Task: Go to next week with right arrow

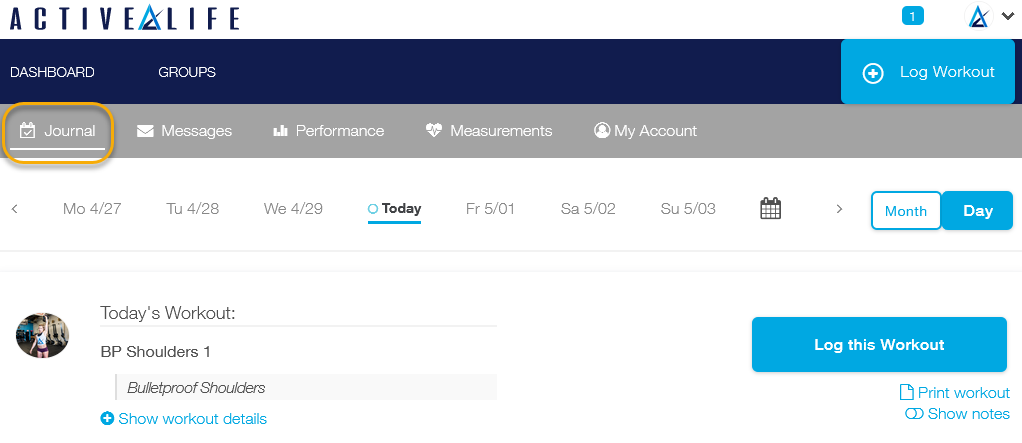Action: [x=840, y=209]
